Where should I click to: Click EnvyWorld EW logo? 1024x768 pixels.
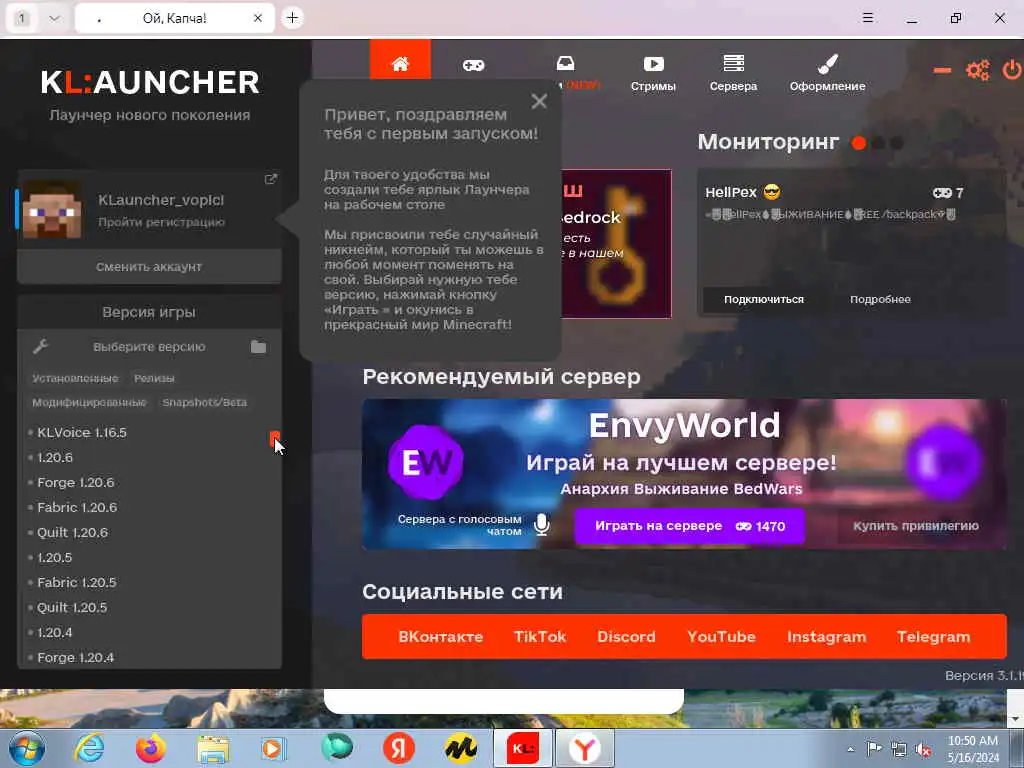click(x=426, y=462)
